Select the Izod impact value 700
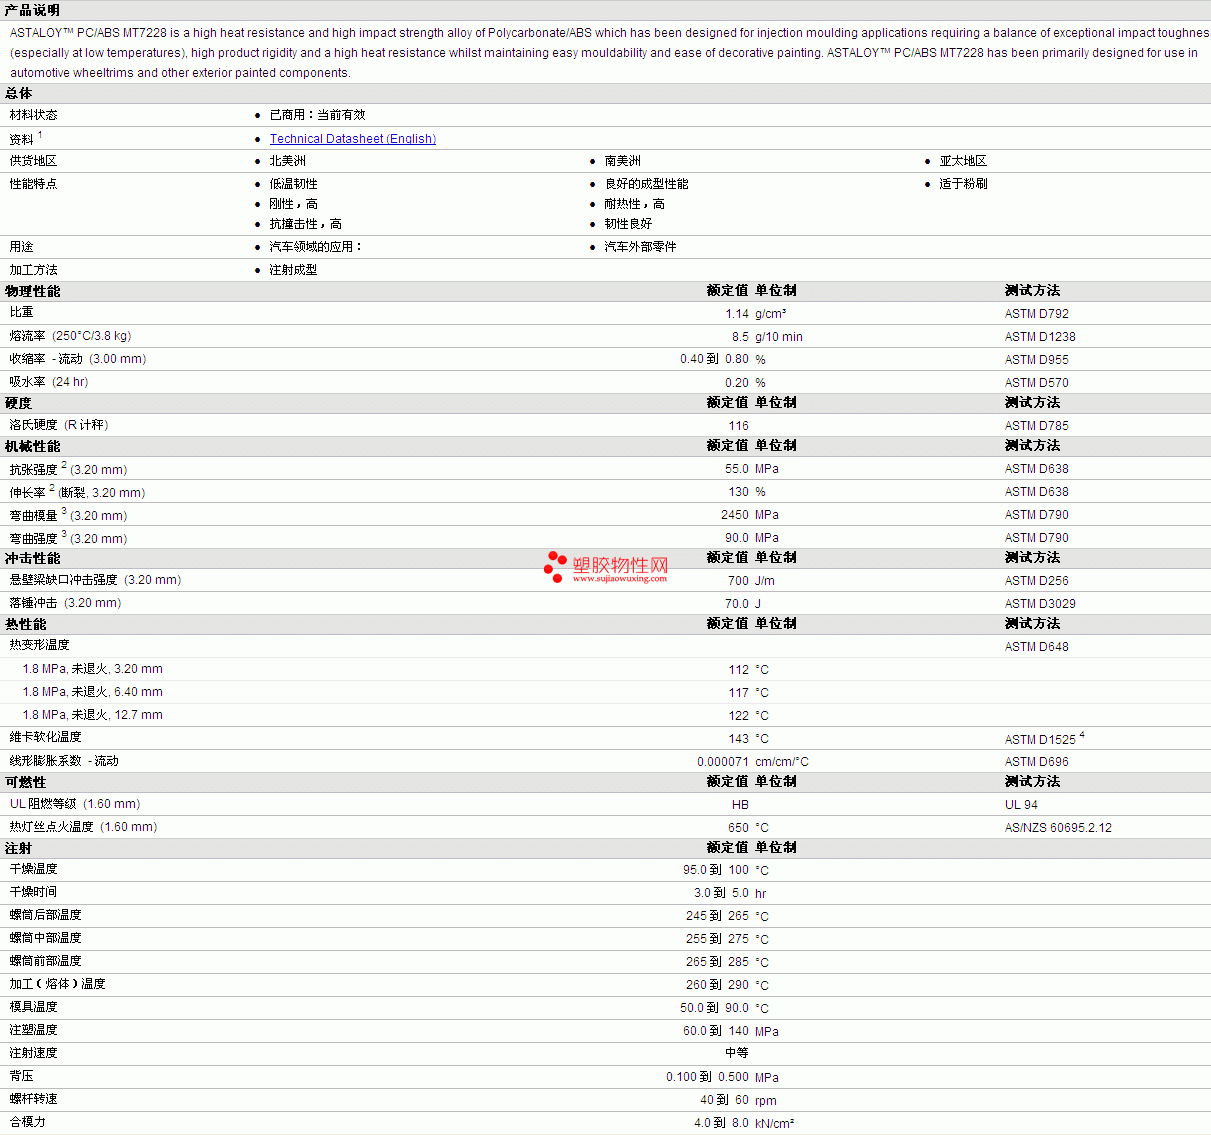 [739, 581]
